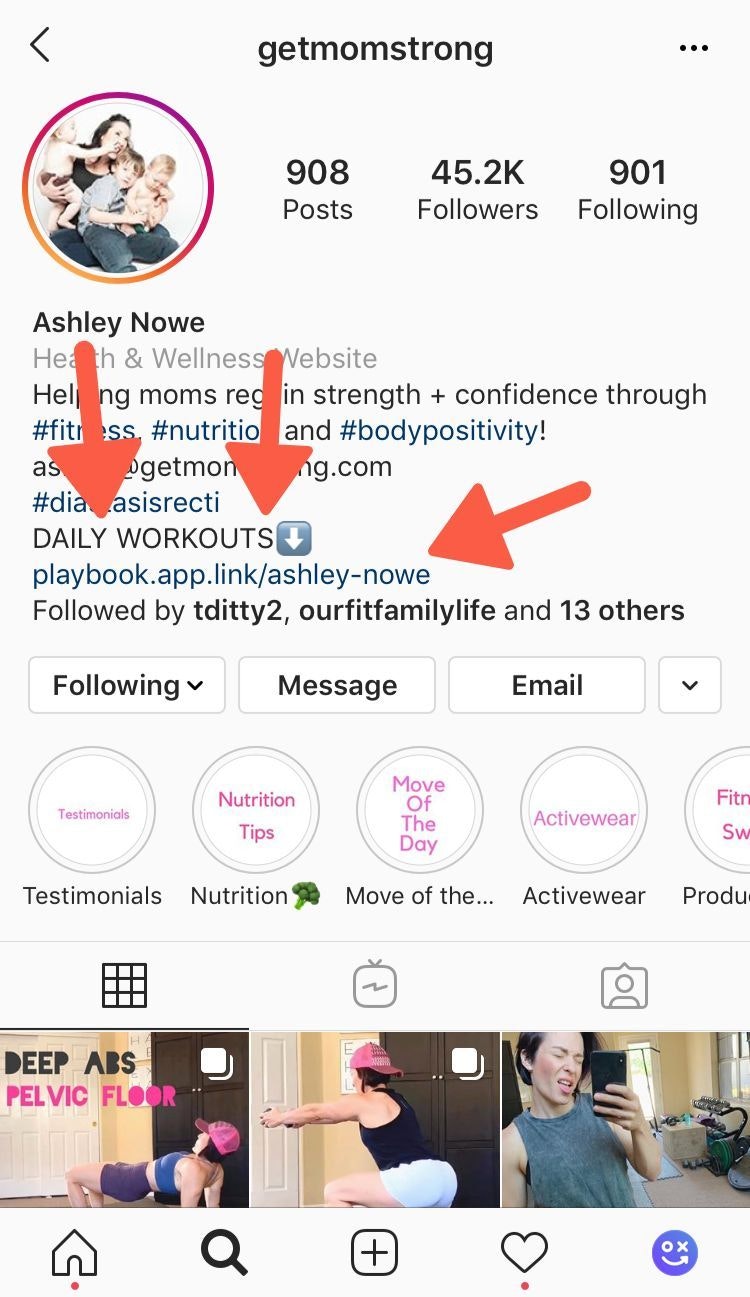Switch to the IGTV tab

coord(375,985)
